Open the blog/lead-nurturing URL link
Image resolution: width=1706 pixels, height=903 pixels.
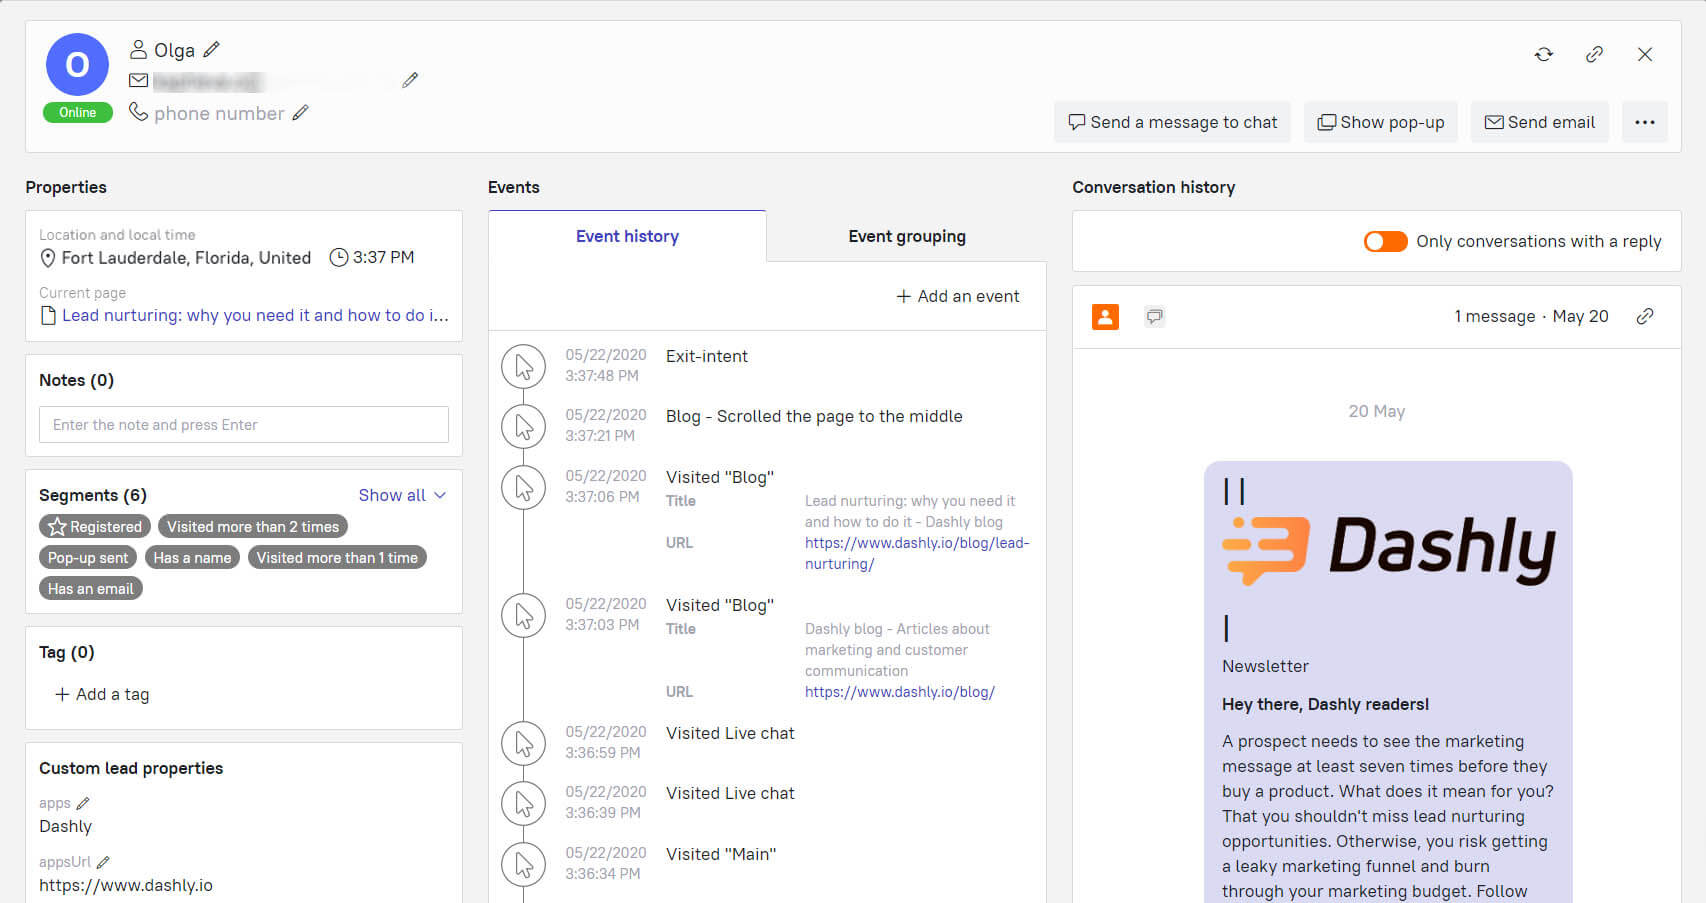(917, 553)
